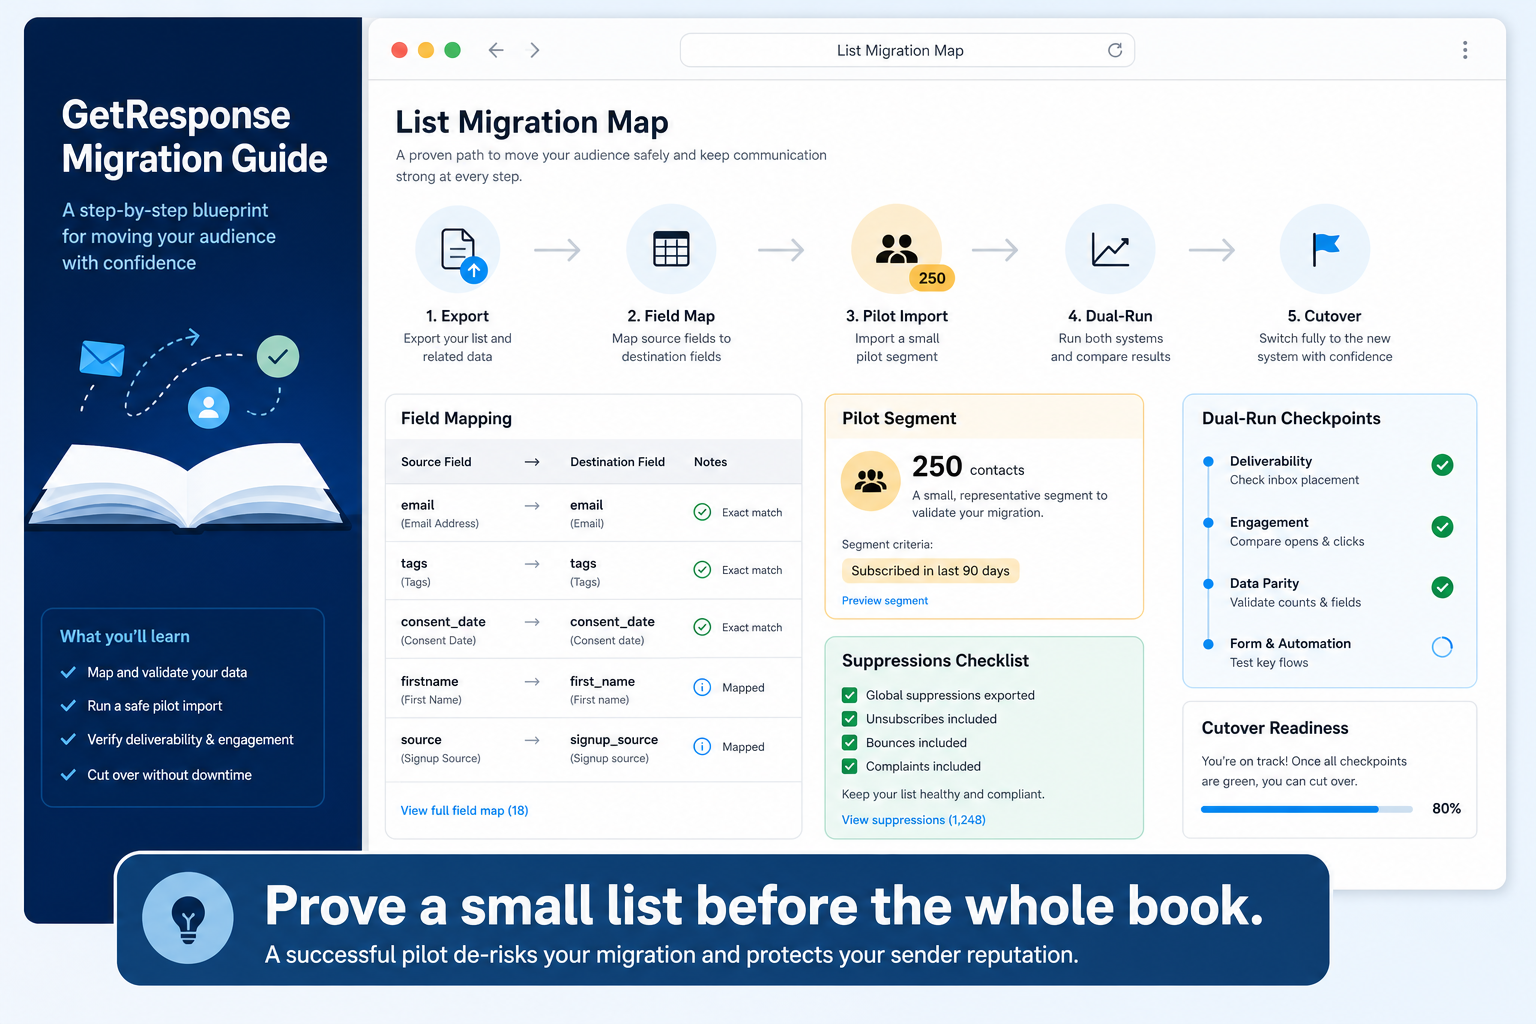1536x1024 pixels.
Task: Click the Map and validate your data item
Action: click(167, 673)
